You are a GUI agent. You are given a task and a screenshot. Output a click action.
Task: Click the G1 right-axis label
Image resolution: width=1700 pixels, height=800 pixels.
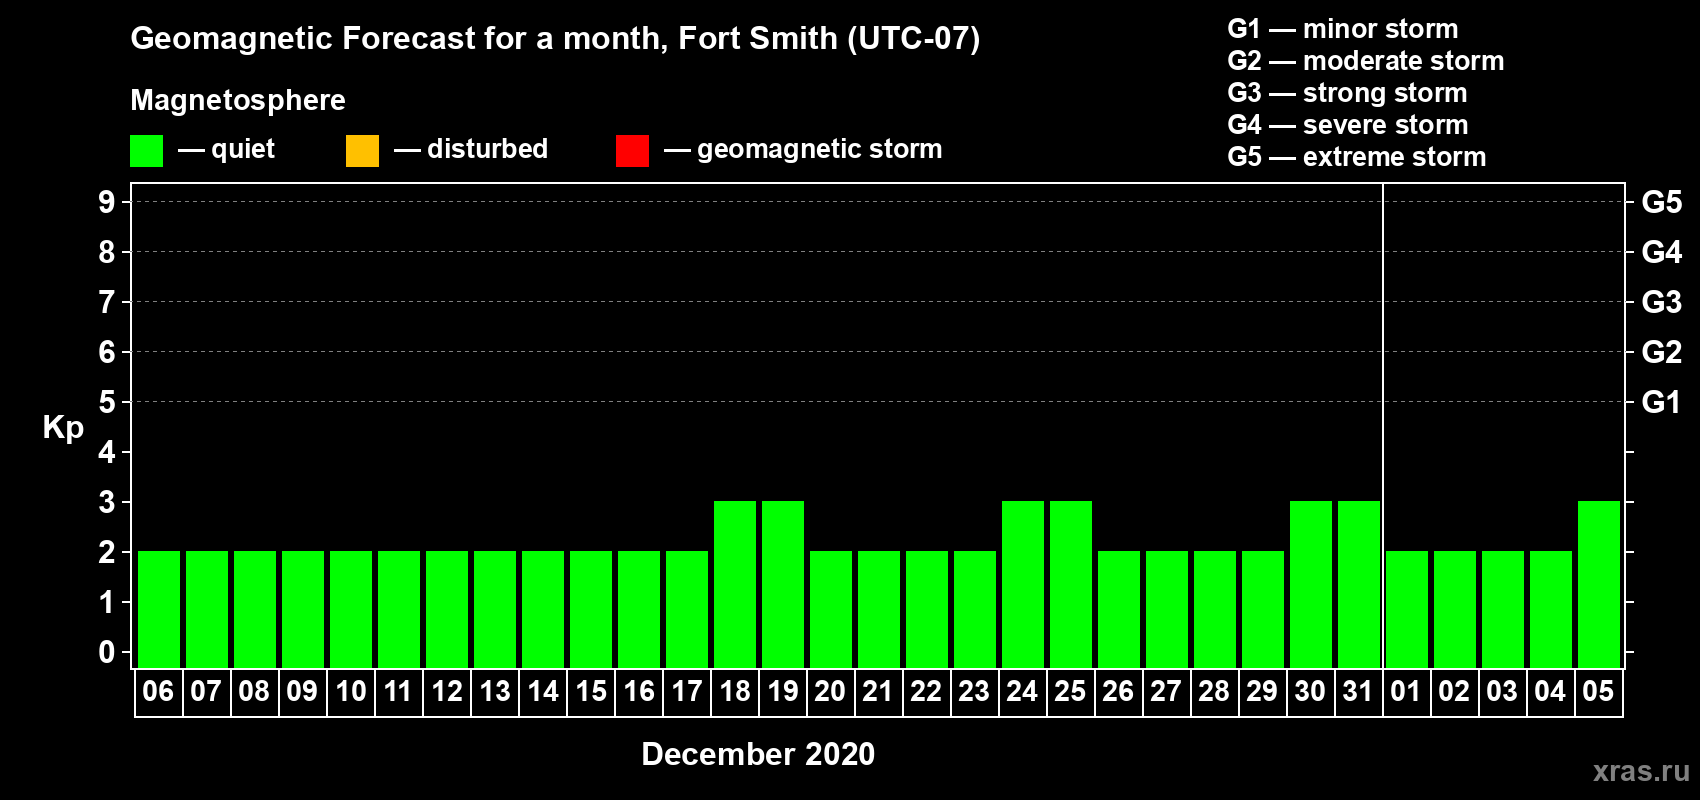(1662, 402)
